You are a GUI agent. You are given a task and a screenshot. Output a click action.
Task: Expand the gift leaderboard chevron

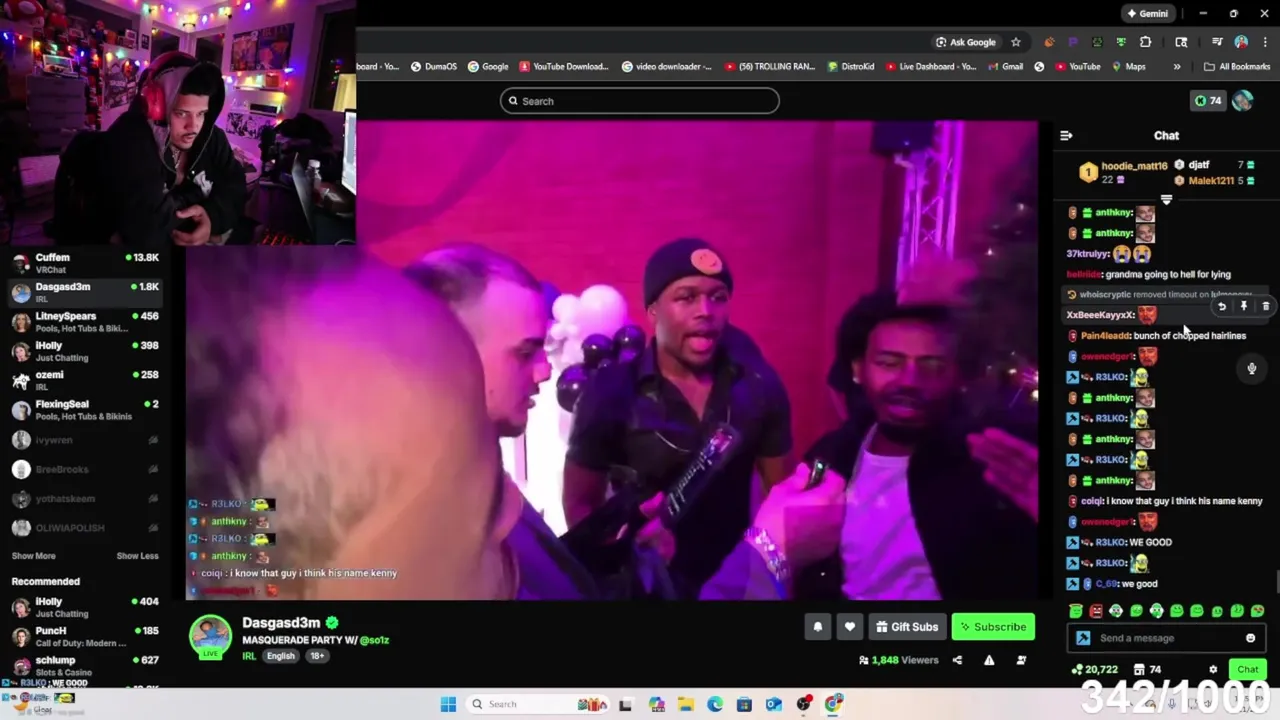coord(1166,200)
